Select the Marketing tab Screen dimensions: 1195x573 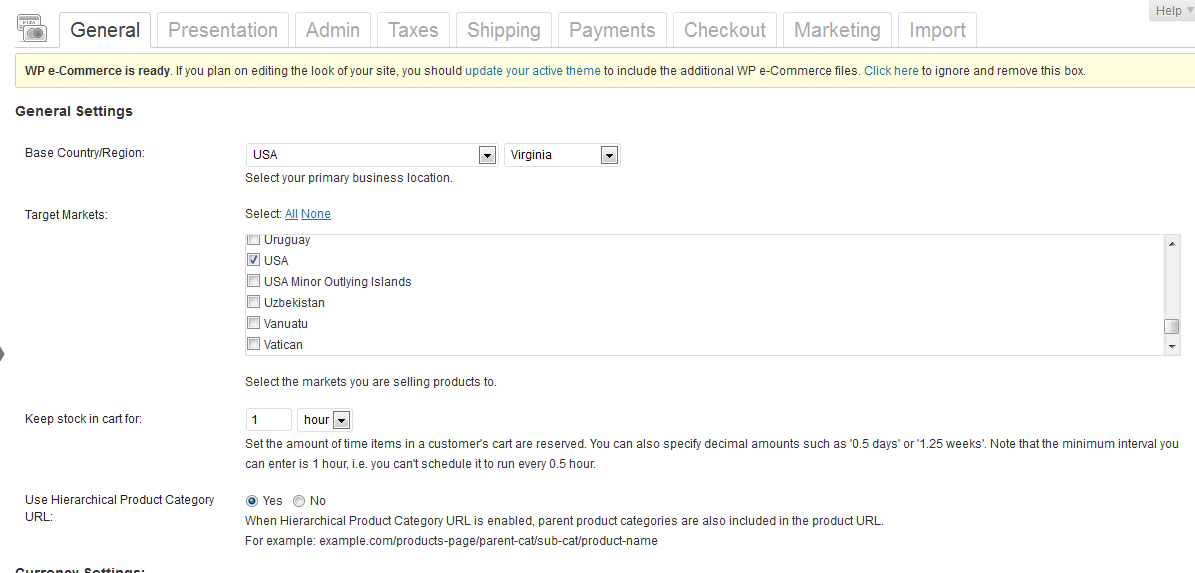click(x=837, y=30)
